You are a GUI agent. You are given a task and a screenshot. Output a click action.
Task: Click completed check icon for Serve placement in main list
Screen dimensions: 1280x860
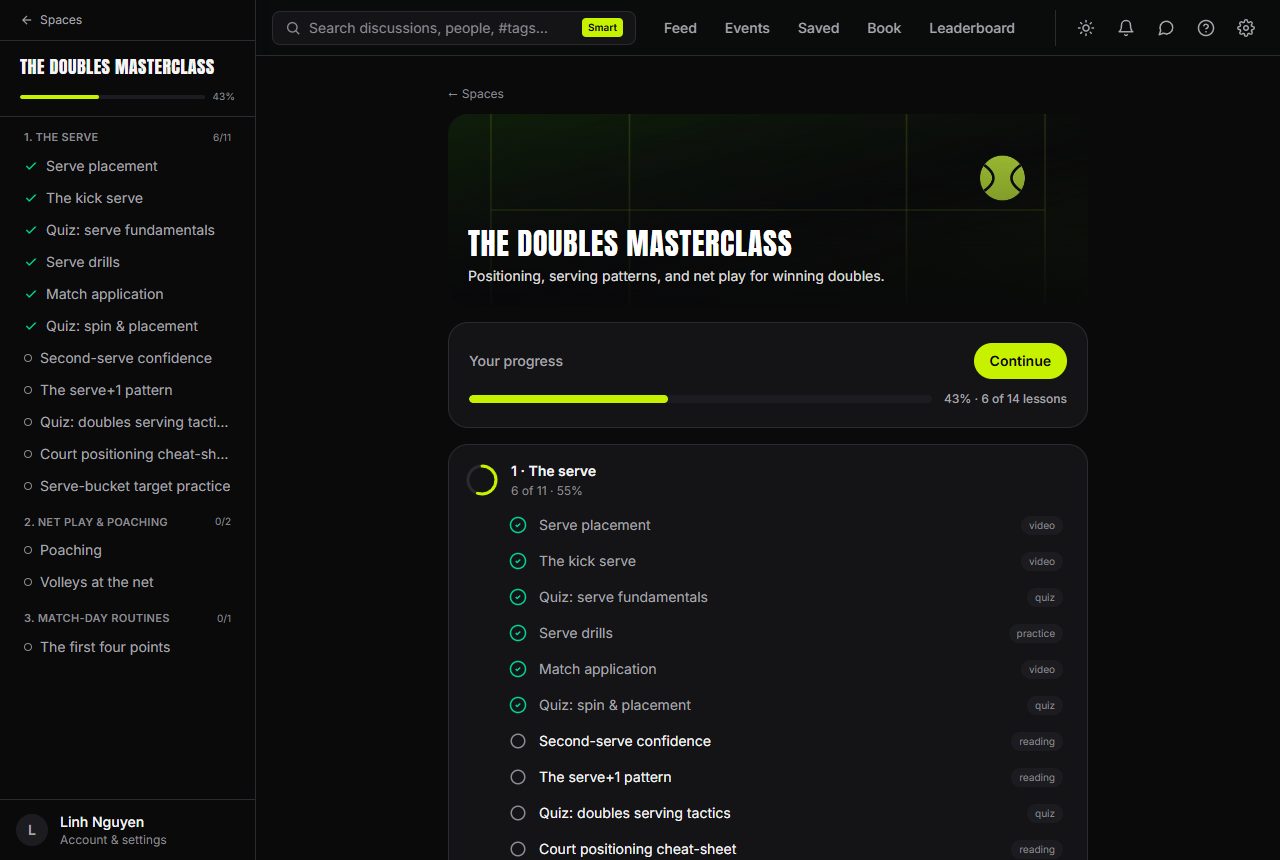[518, 525]
